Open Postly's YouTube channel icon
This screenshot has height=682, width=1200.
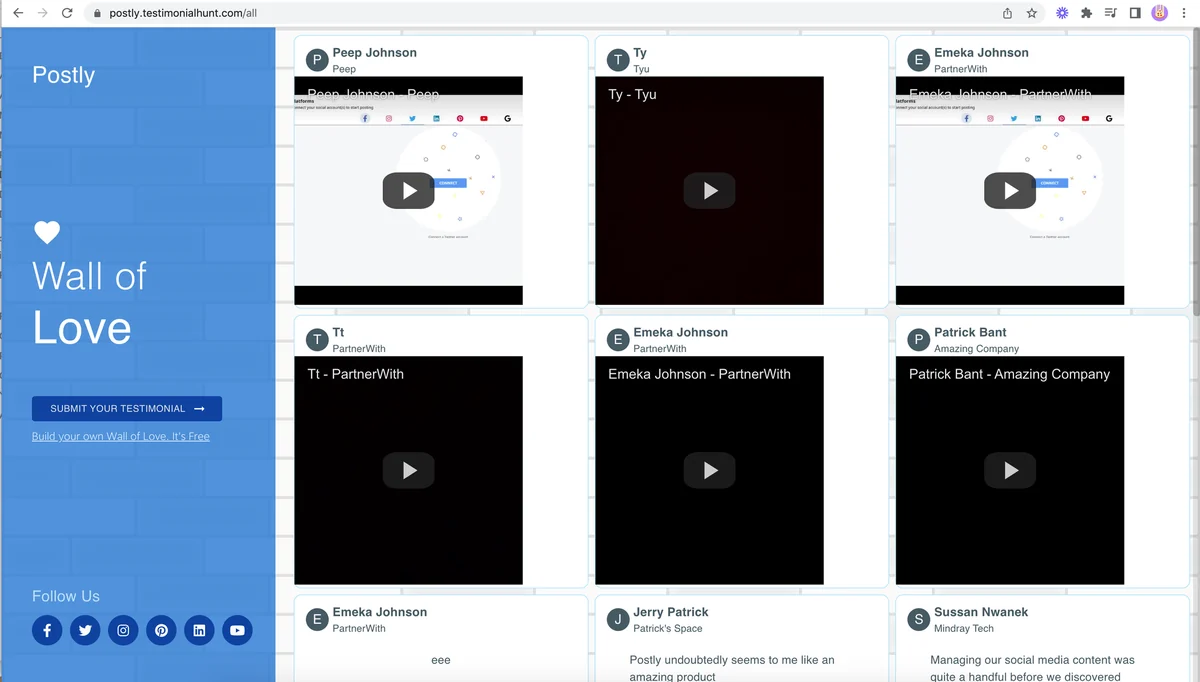point(237,630)
